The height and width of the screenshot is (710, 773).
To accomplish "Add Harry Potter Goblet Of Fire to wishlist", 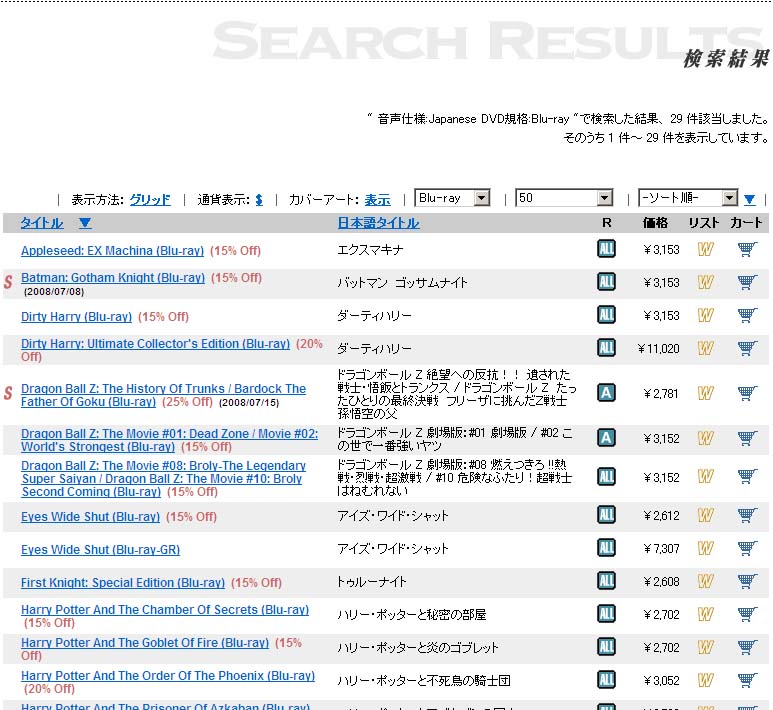I will [x=705, y=647].
